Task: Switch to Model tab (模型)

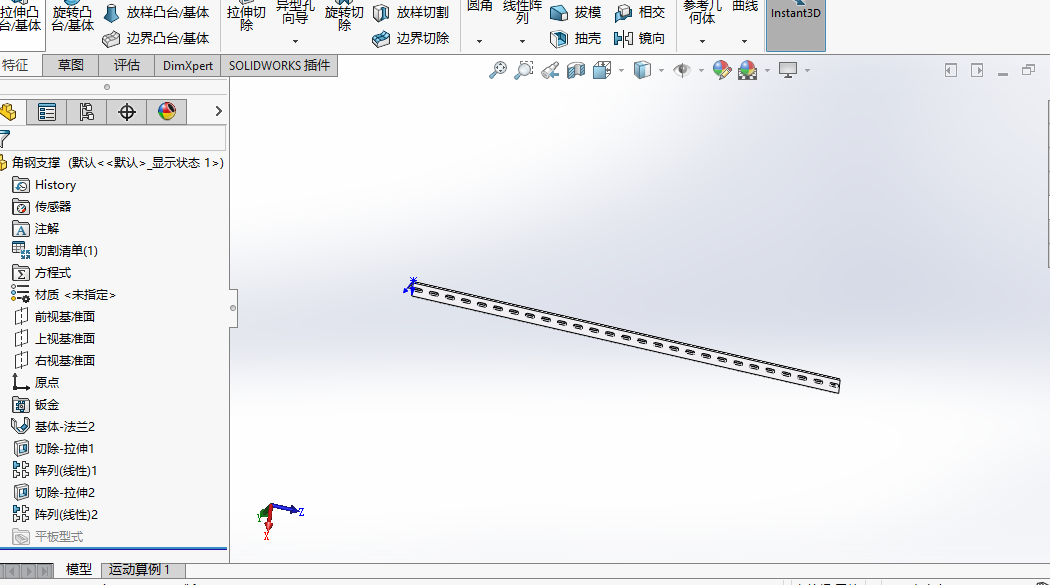Action: coord(78,570)
